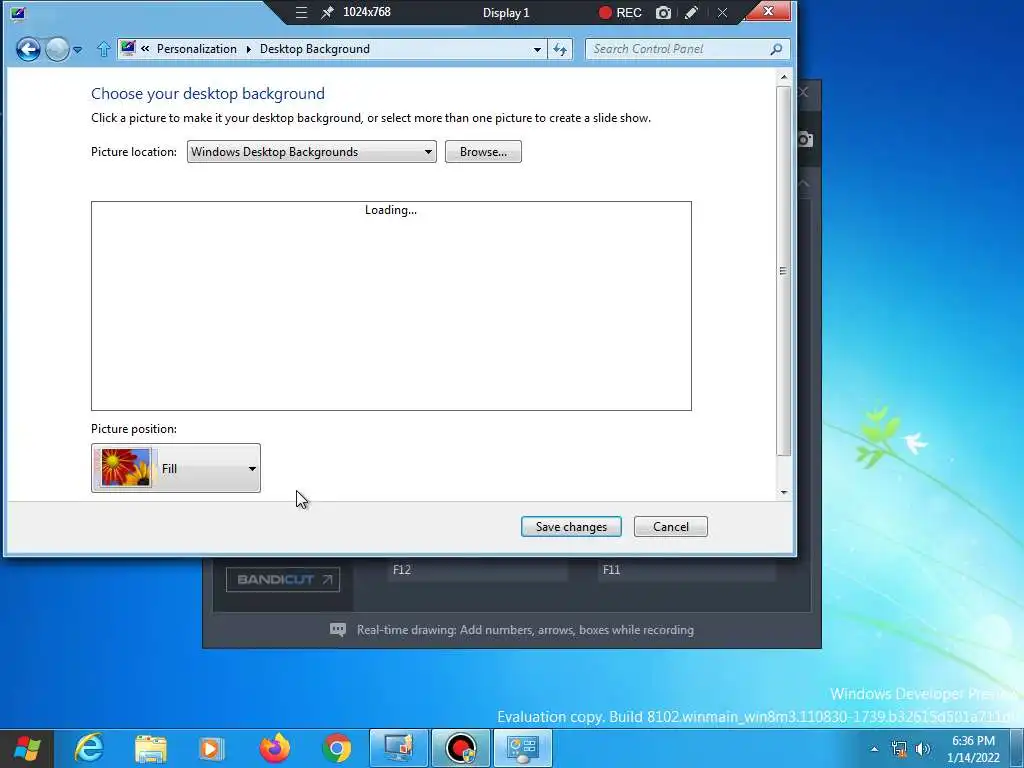The height and width of the screenshot is (768, 1024).
Task: Switch to the monitor app taskbar icon
Action: click(398, 748)
